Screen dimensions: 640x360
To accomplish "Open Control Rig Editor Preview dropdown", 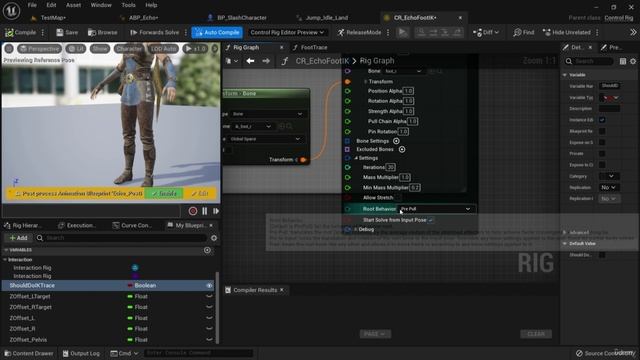I will pyautogui.click(x=287, y=32).
